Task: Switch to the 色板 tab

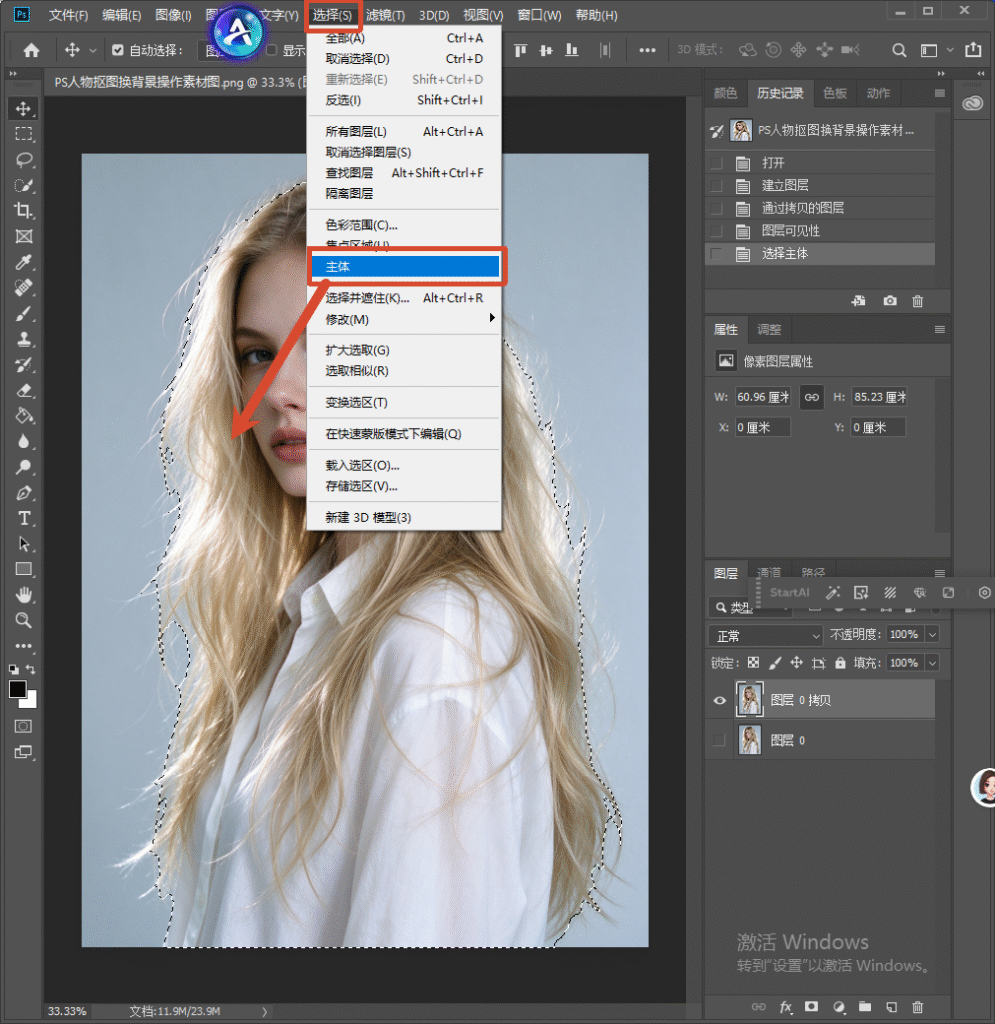Action: point(834,93)
